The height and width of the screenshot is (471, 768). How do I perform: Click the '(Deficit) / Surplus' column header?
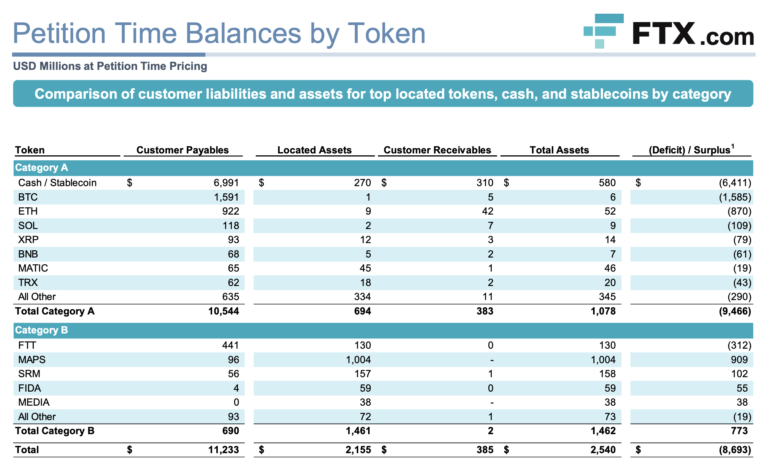pos(691,149)
